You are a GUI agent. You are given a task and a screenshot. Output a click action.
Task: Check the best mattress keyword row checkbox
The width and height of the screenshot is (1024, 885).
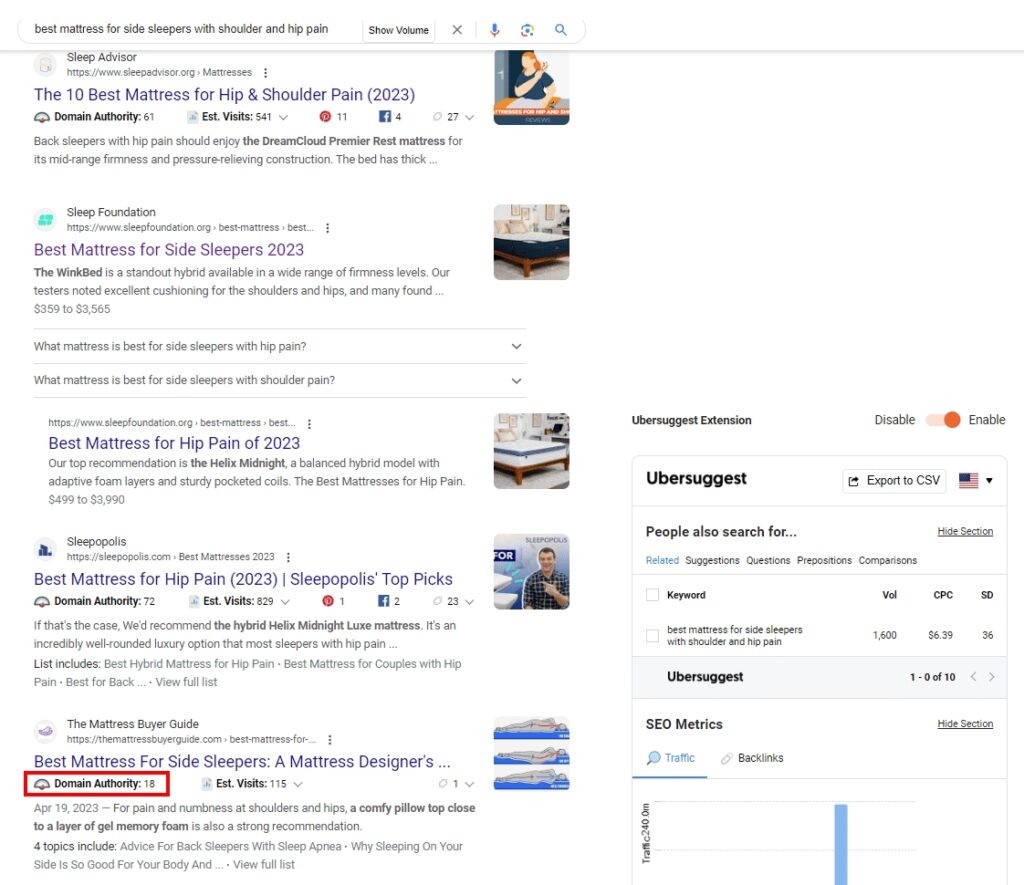(653, 635)
